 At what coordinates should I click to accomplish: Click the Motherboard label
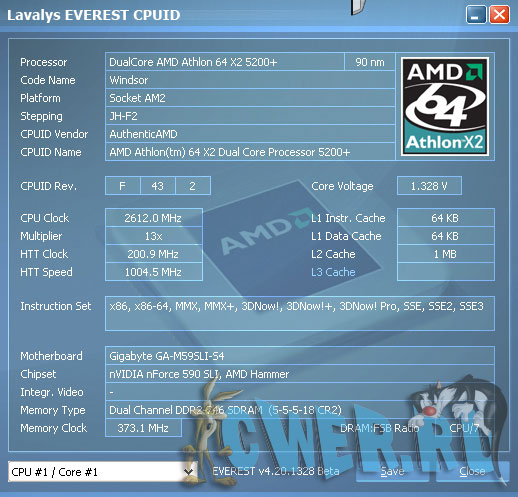51,356
